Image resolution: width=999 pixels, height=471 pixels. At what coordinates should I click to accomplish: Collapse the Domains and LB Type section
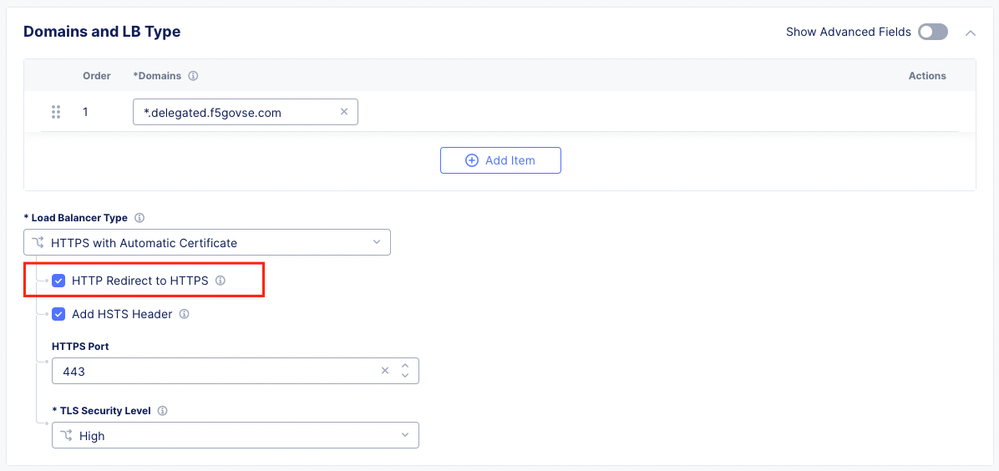point(970,33)
